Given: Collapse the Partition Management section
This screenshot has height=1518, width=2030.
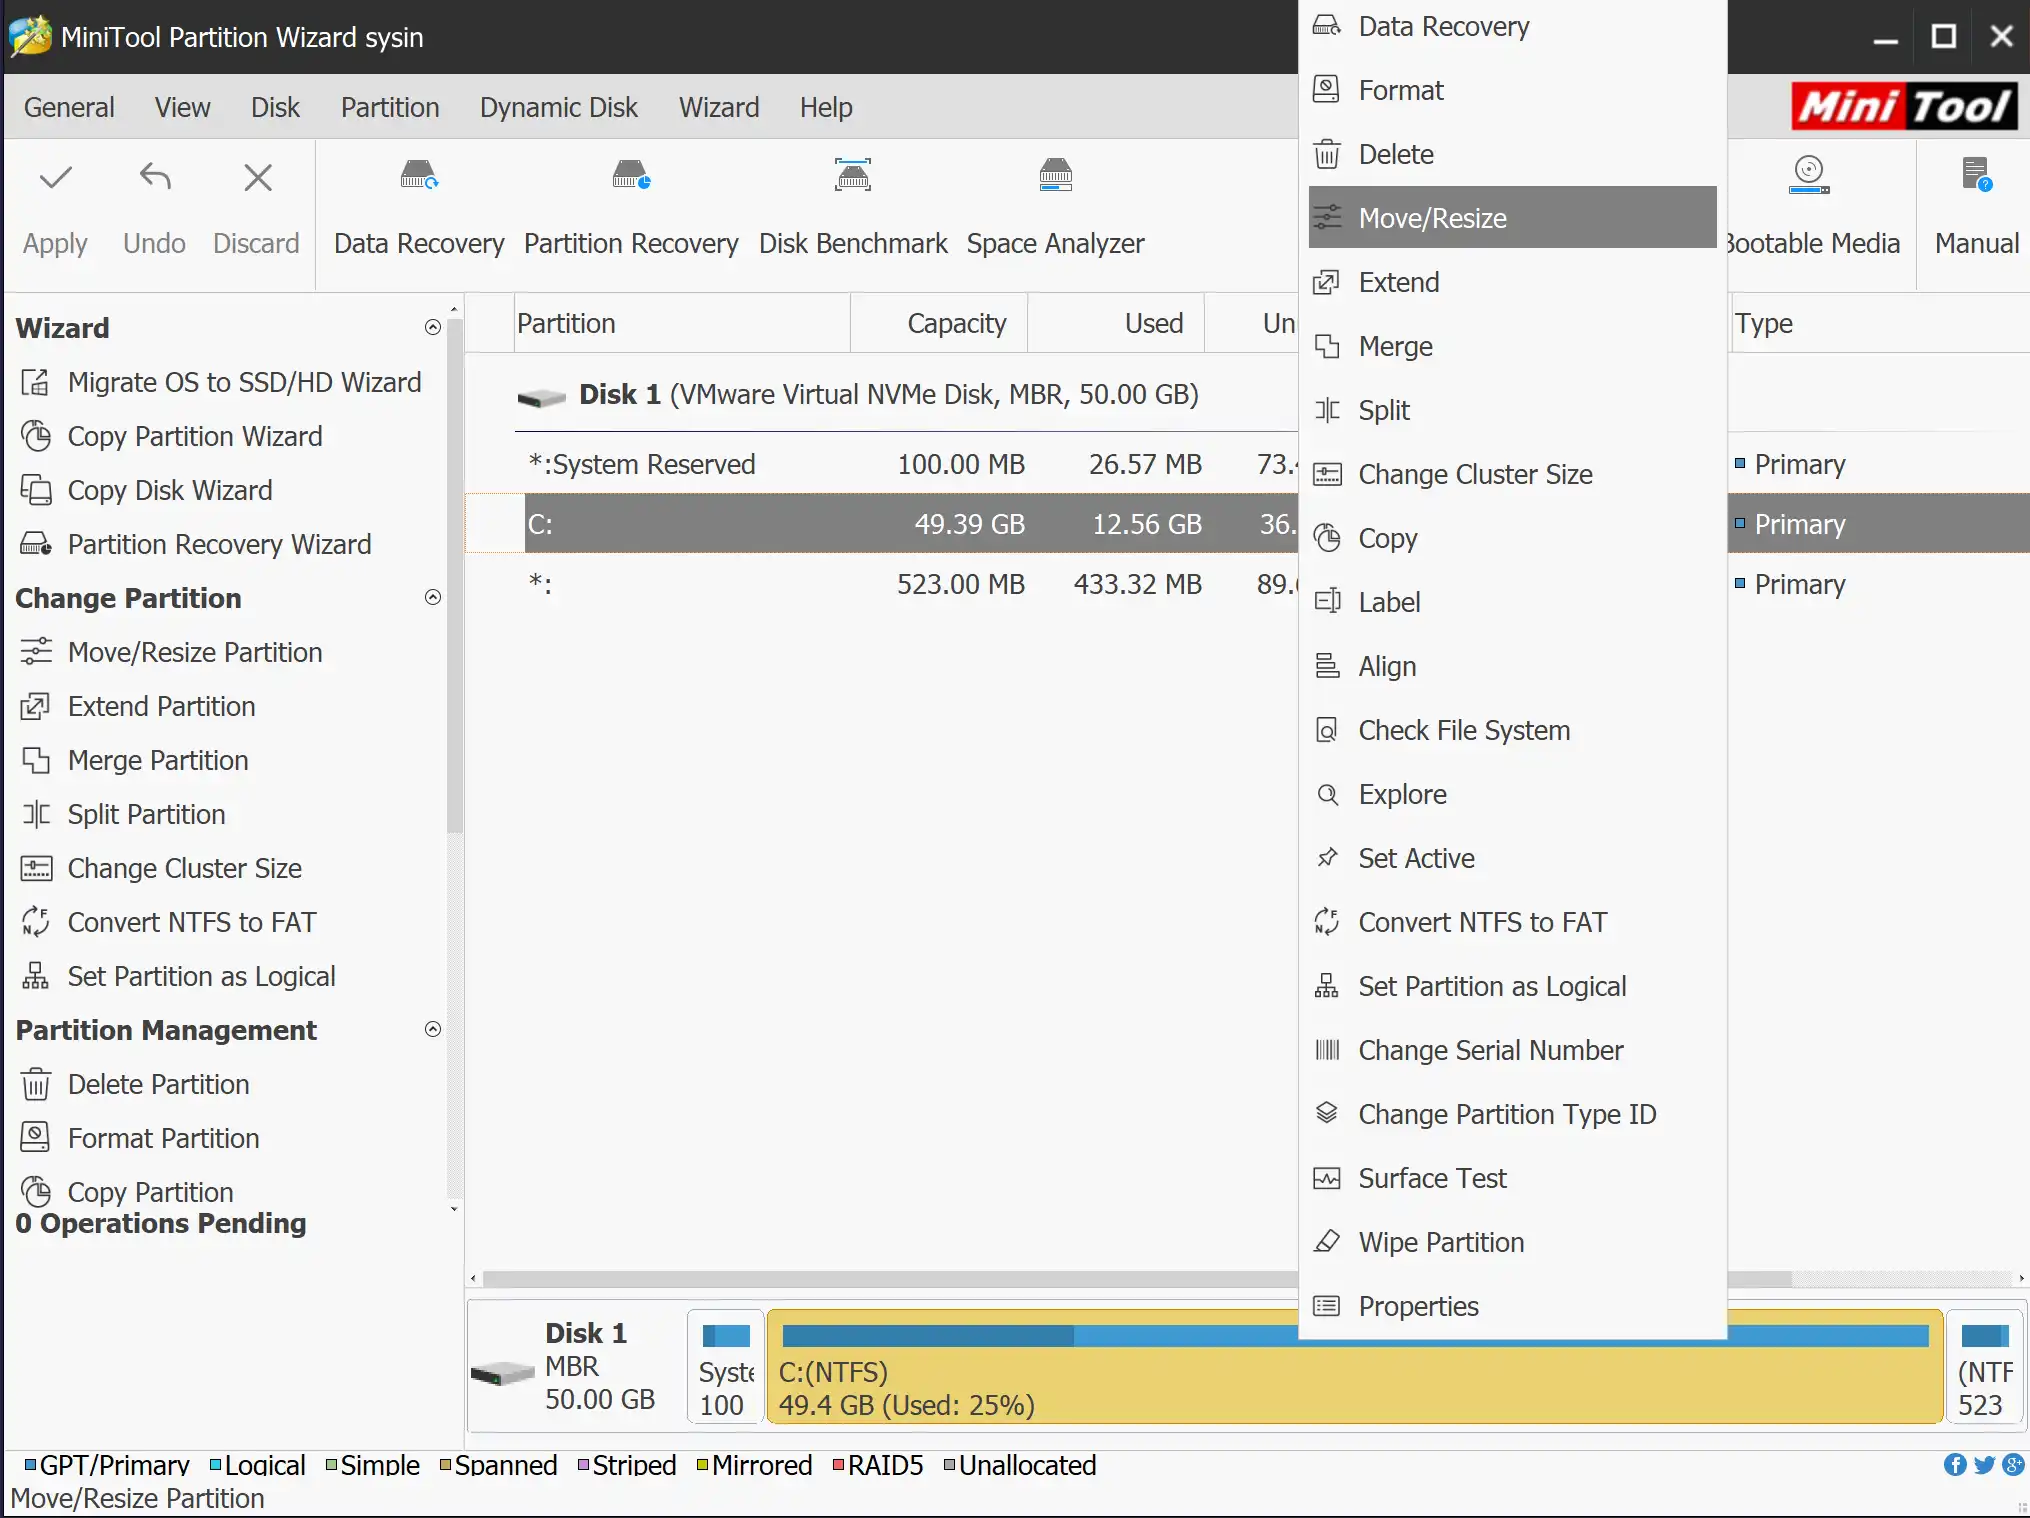Looking at the screenshot, I should 433,1029.
